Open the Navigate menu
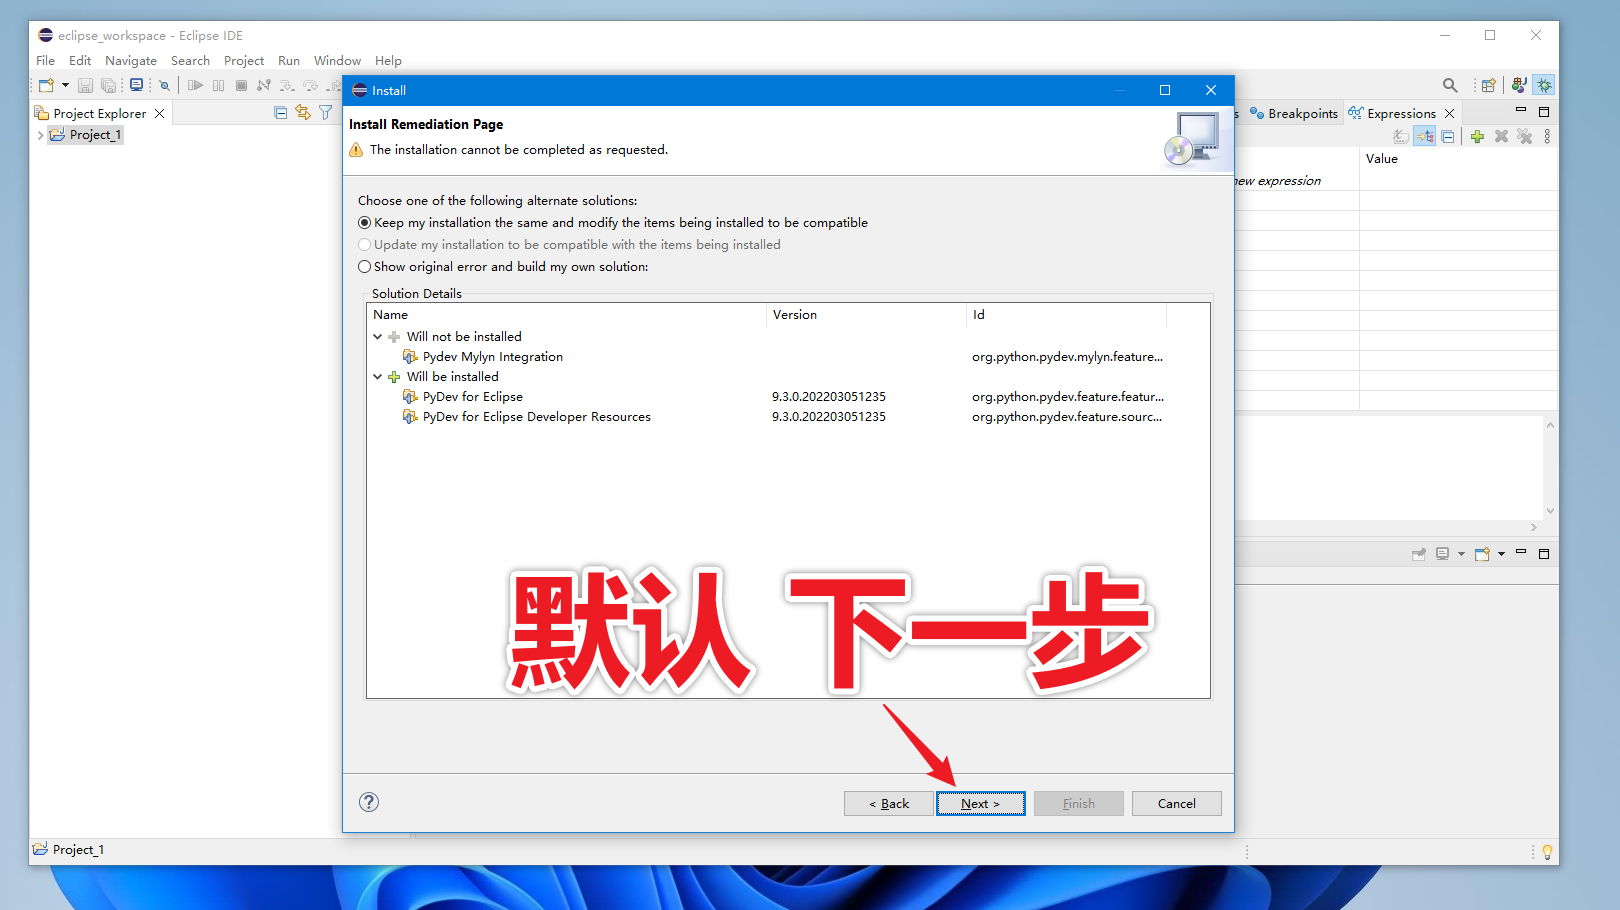Image resolution: width=1620 pixels, height=910 pixels. [131, 61]
